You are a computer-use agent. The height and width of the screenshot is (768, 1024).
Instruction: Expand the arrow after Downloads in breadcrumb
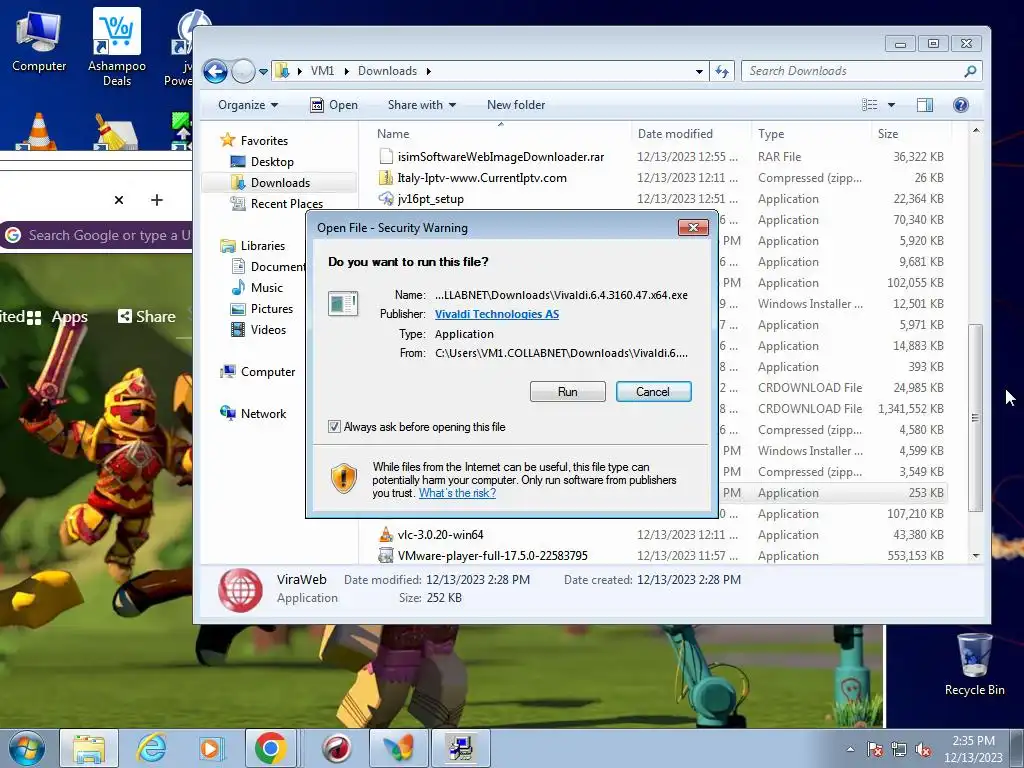(428, 71)
